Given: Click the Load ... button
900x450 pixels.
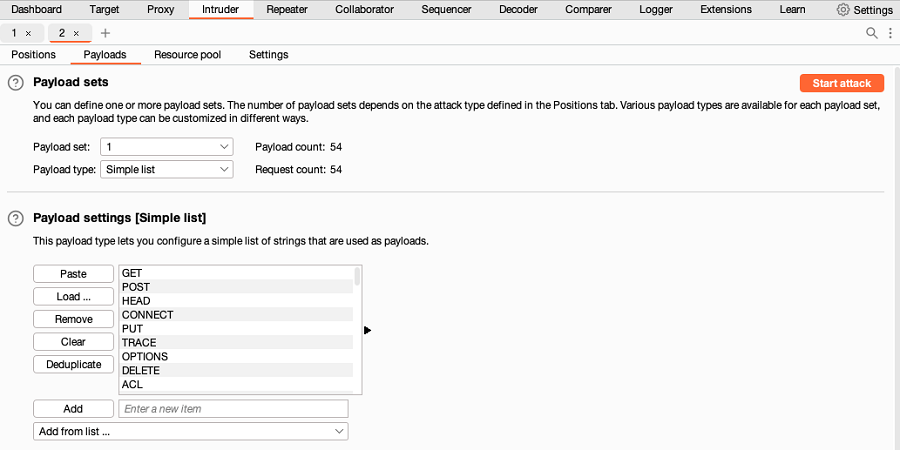Looking at the screenshot, I should click(x=73, y=297).
